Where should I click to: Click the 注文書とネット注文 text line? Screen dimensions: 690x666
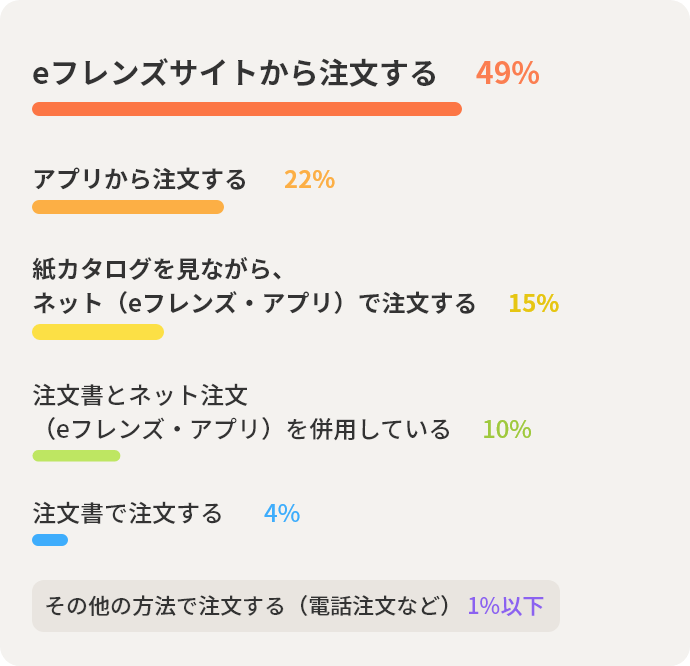click(139, 395)
